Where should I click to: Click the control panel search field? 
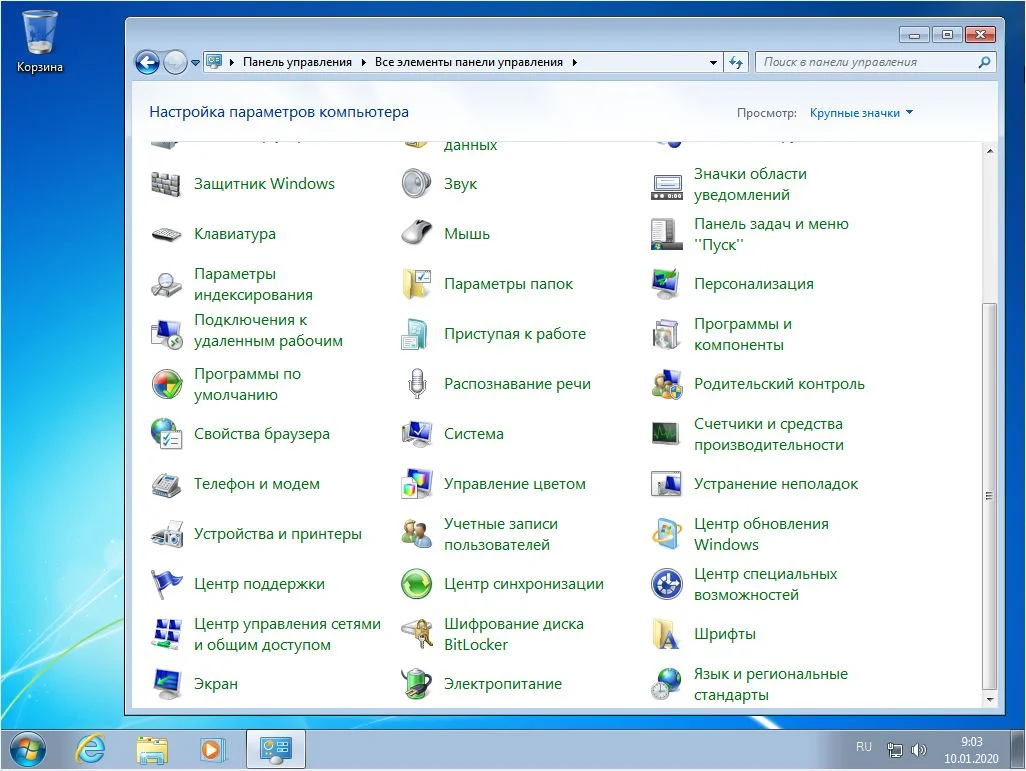click(x=865, y=62)
